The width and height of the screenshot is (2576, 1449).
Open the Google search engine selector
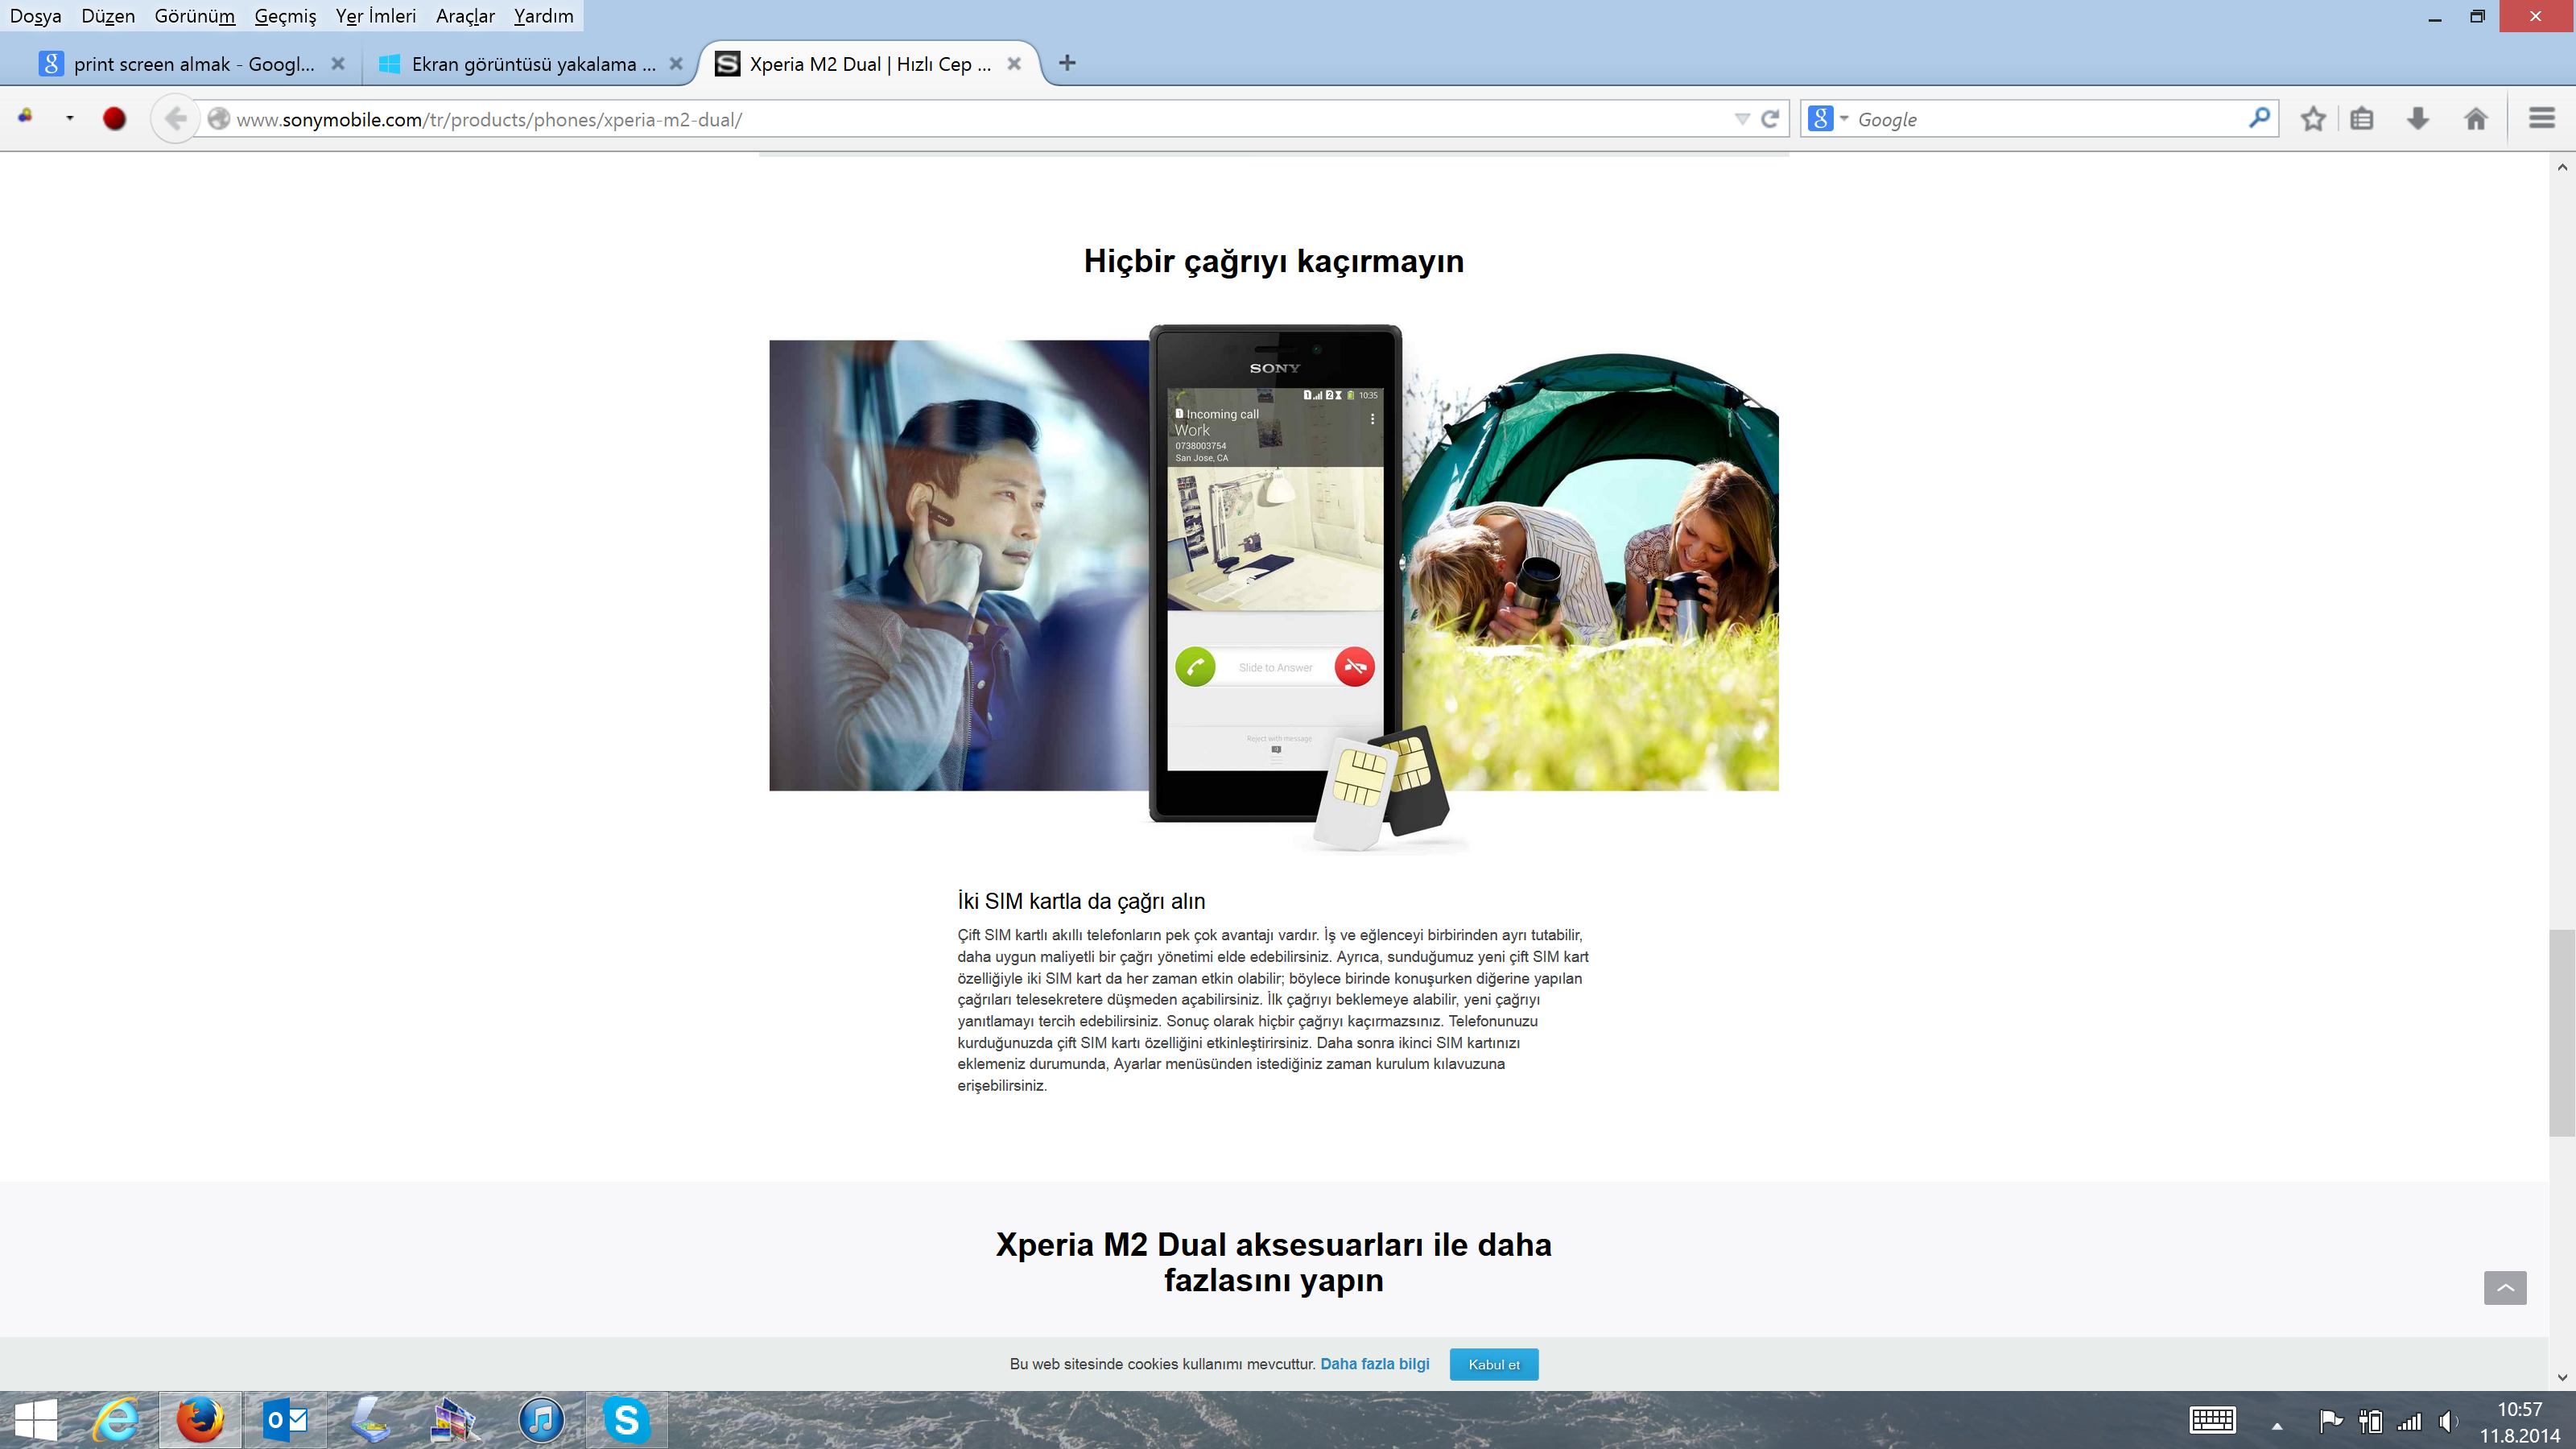(1827, 119)
